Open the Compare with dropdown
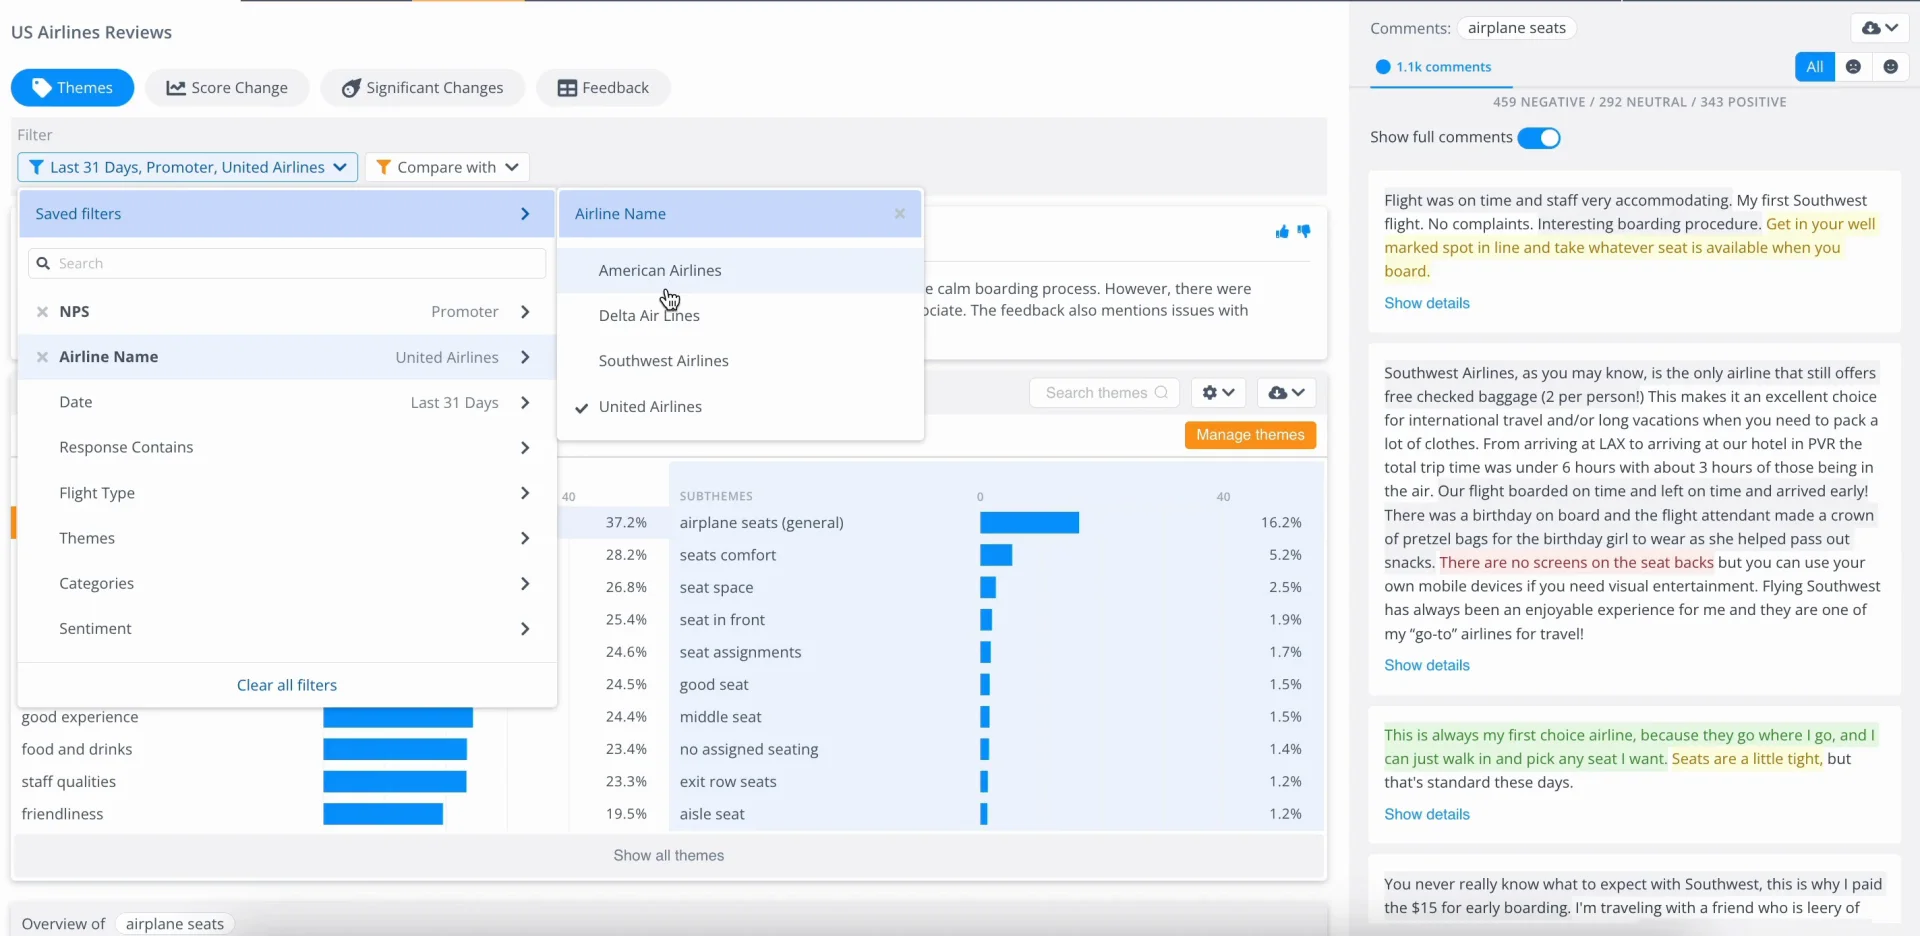 click(x=447, y=167)
